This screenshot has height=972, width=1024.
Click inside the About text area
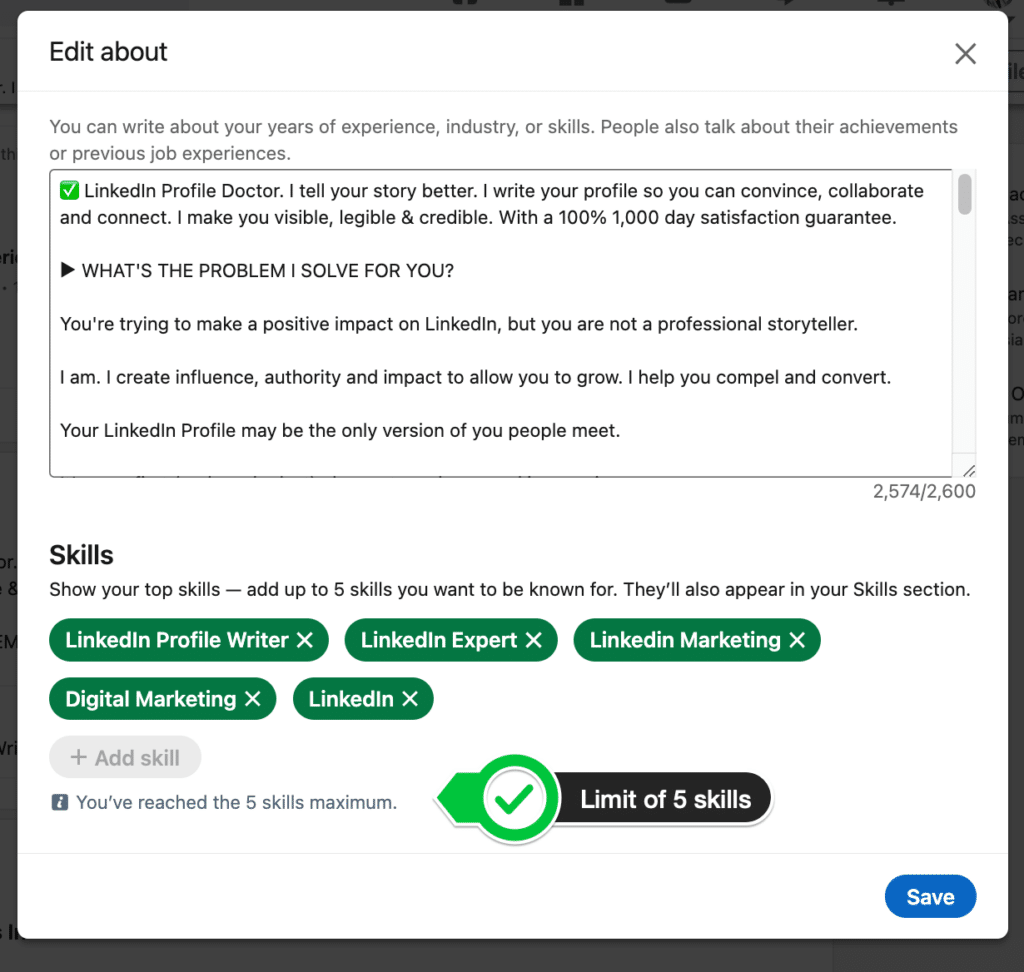[500, 320]
